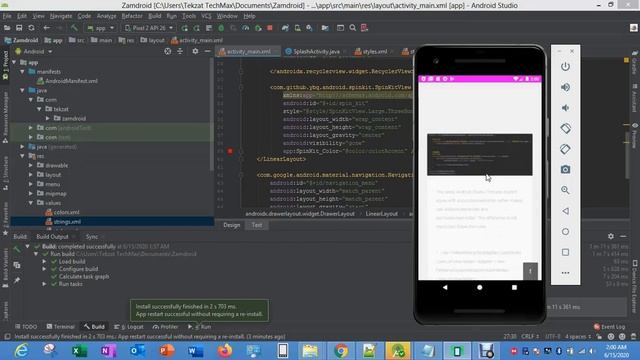This screenshot has height=360, width=640.
Task: Lower emulator volume with volume down icon
Action: coord(565,108)
